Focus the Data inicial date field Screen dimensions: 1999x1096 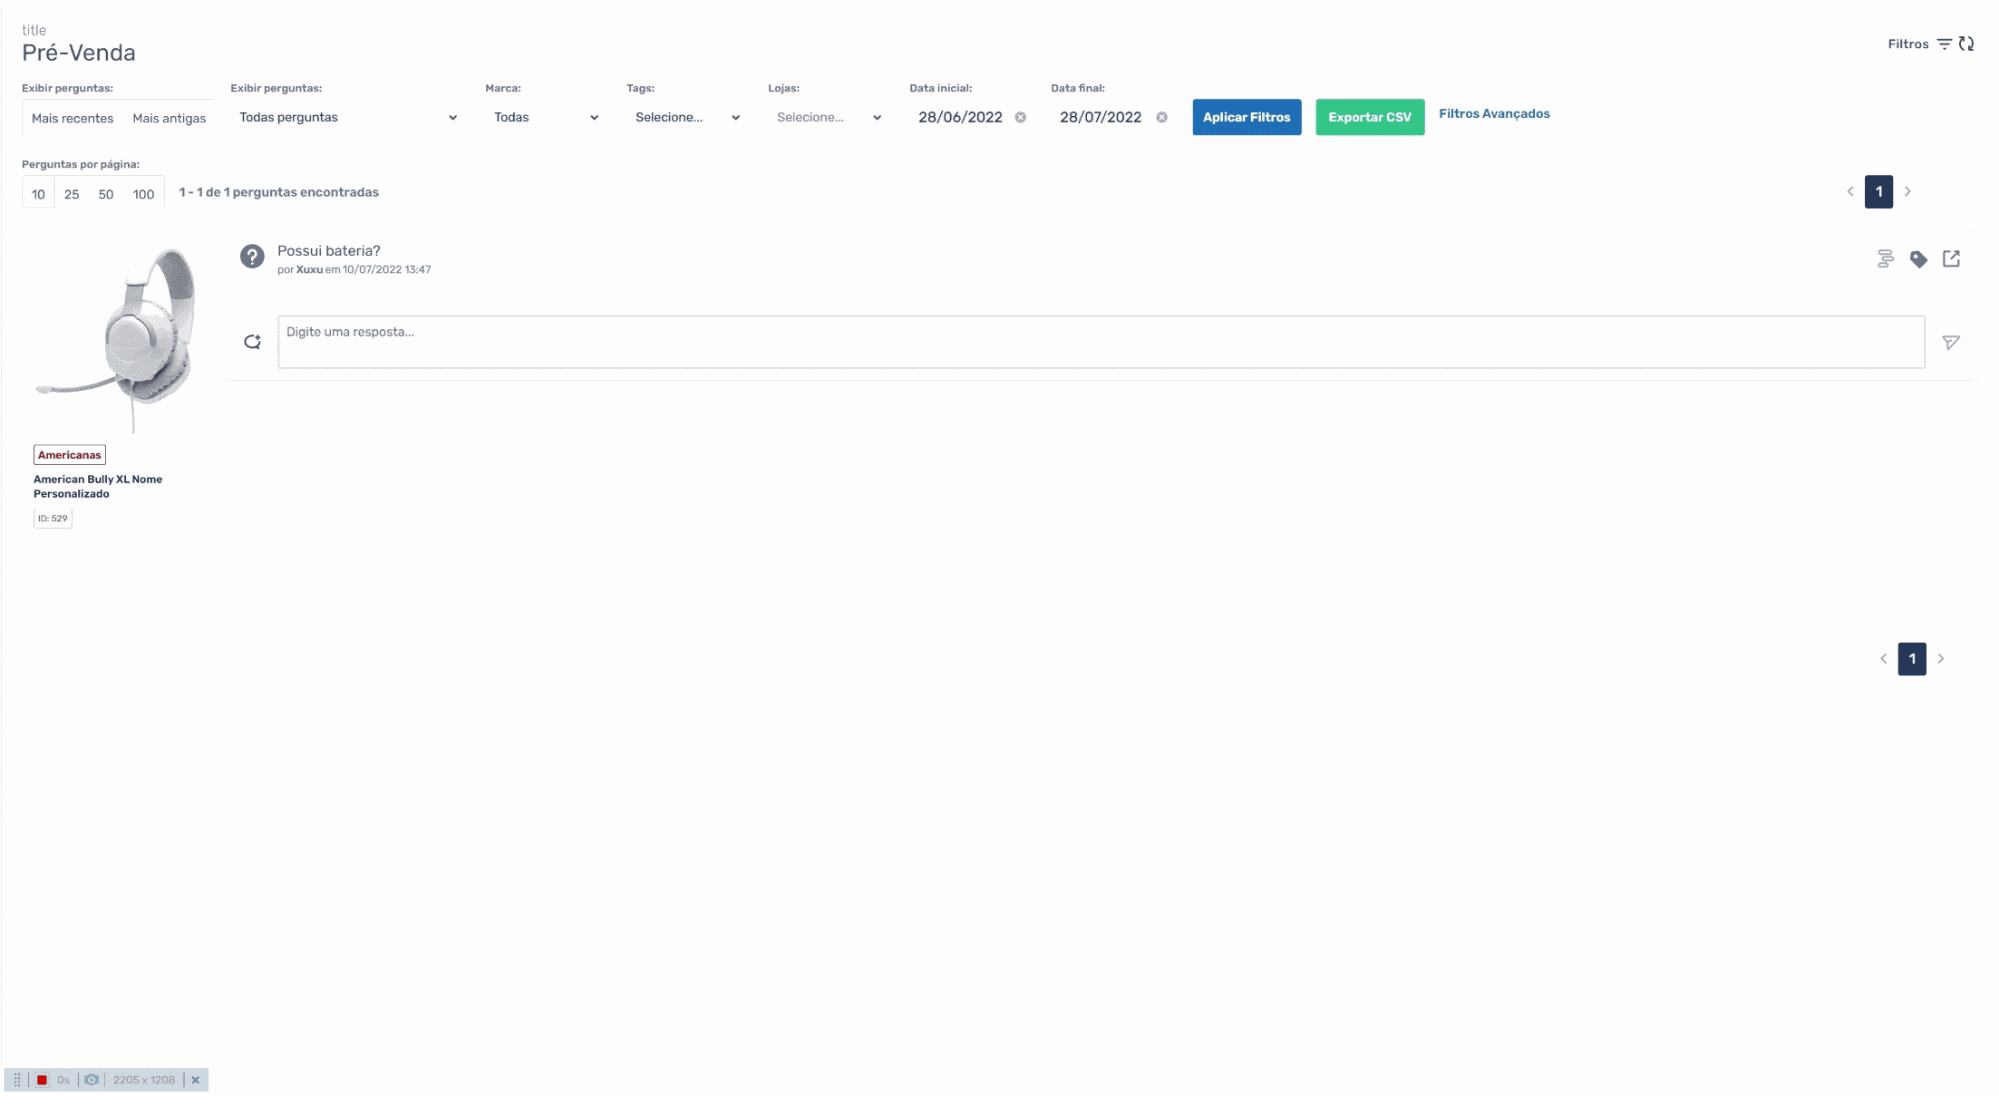pyautogui.click(x=960, y=117)
